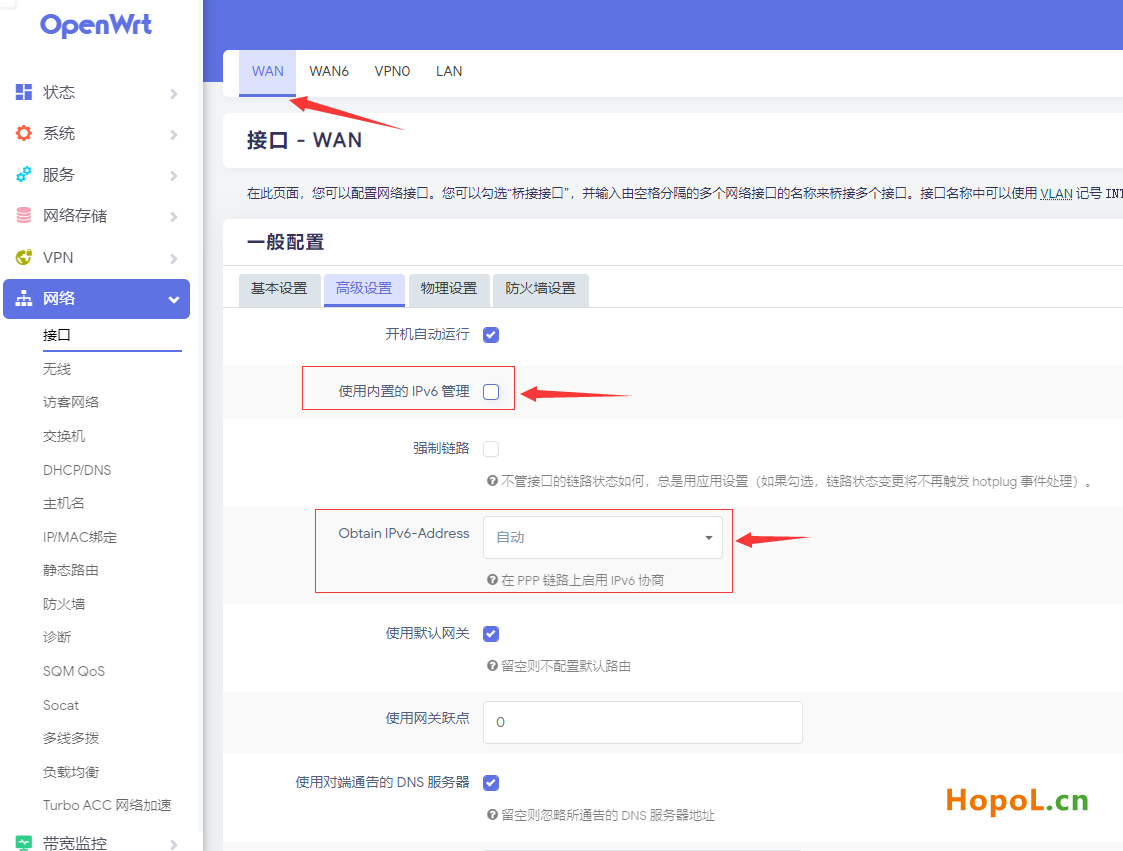Open 静态路由 in the sidebar

click(71, 570)
